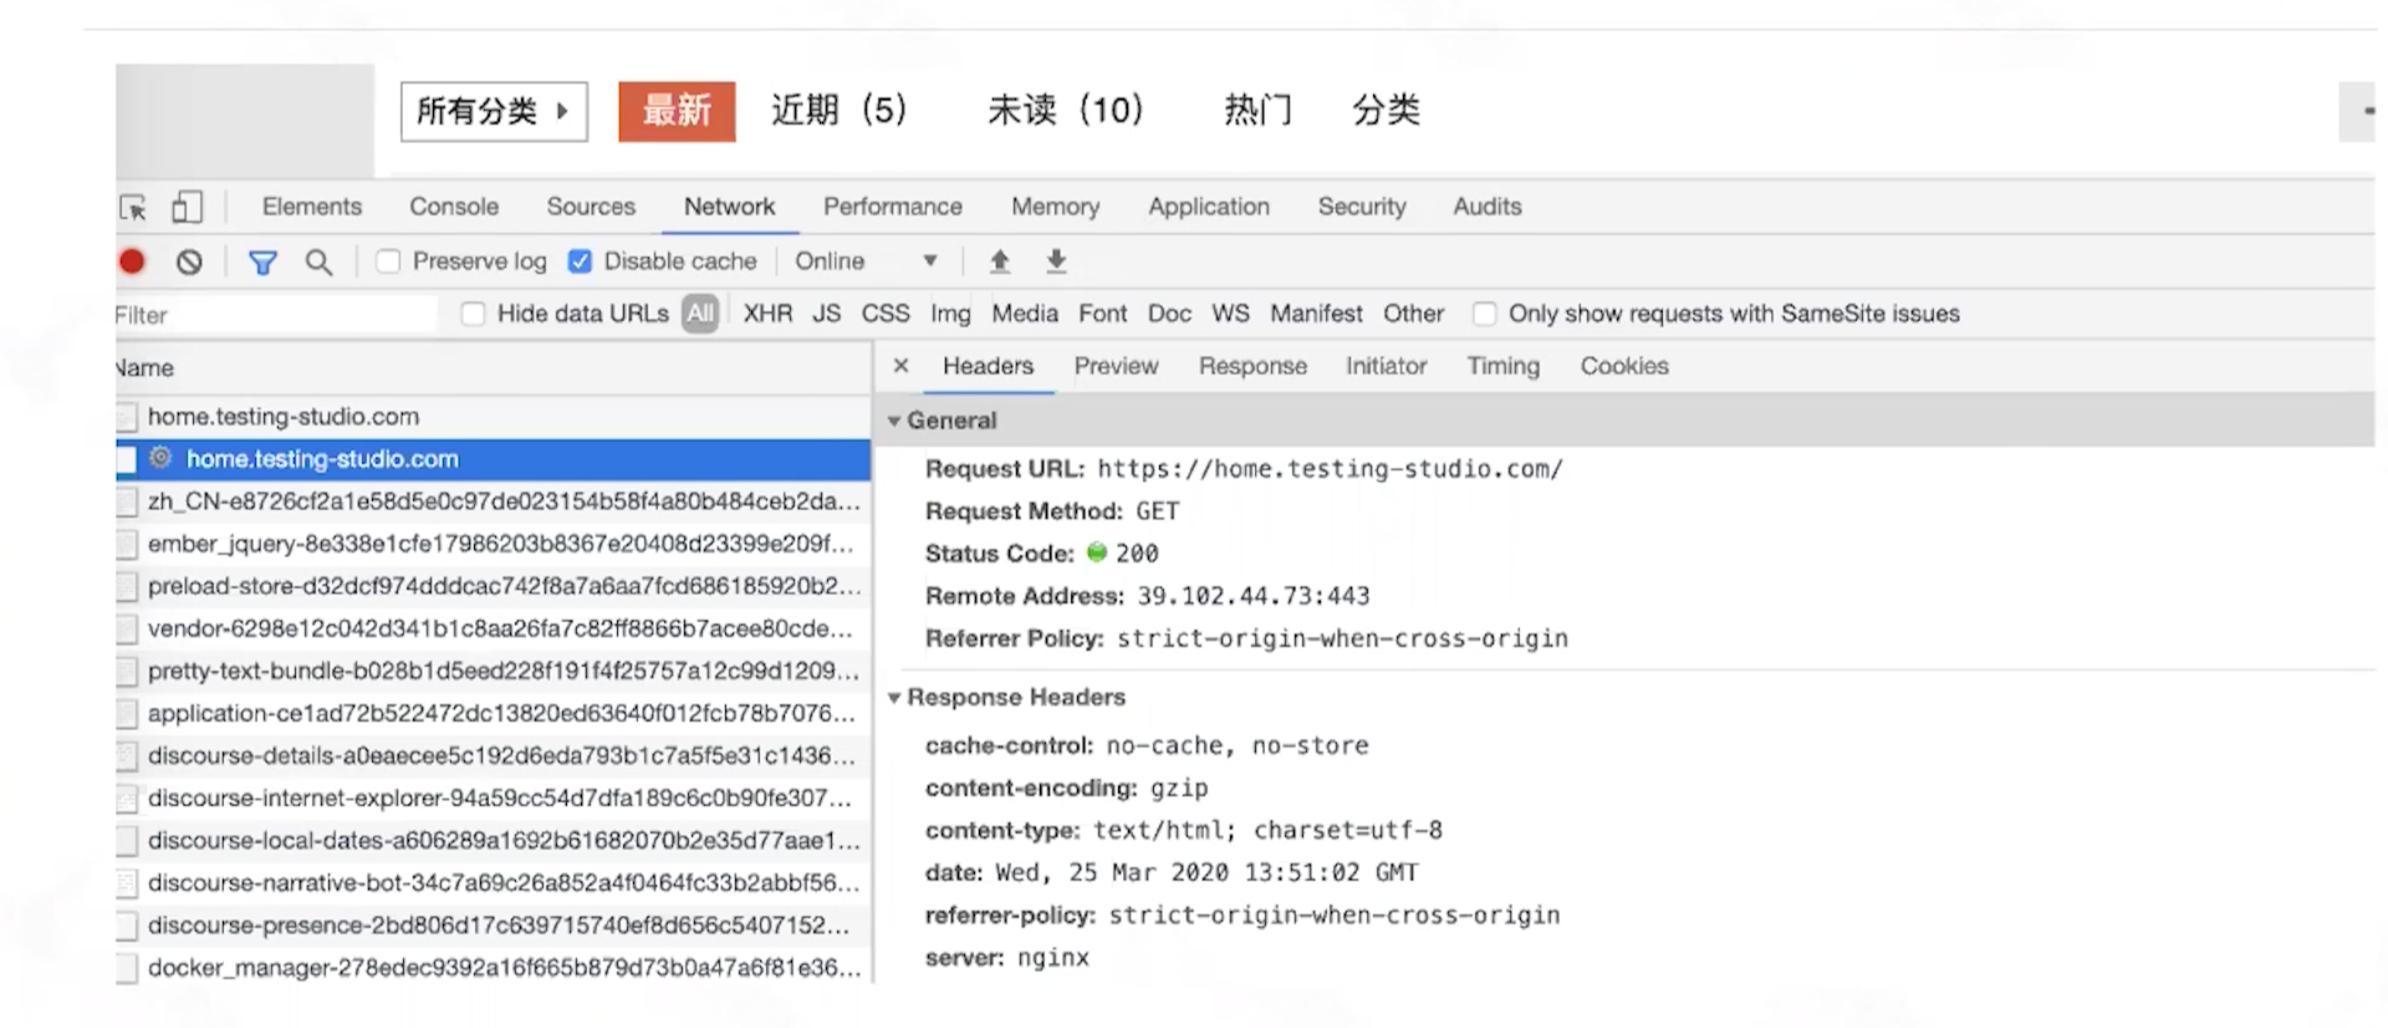Select the inspect element picker icon
The height and width of the screenshot is (1028, 2388).
[x=133, y=207]
